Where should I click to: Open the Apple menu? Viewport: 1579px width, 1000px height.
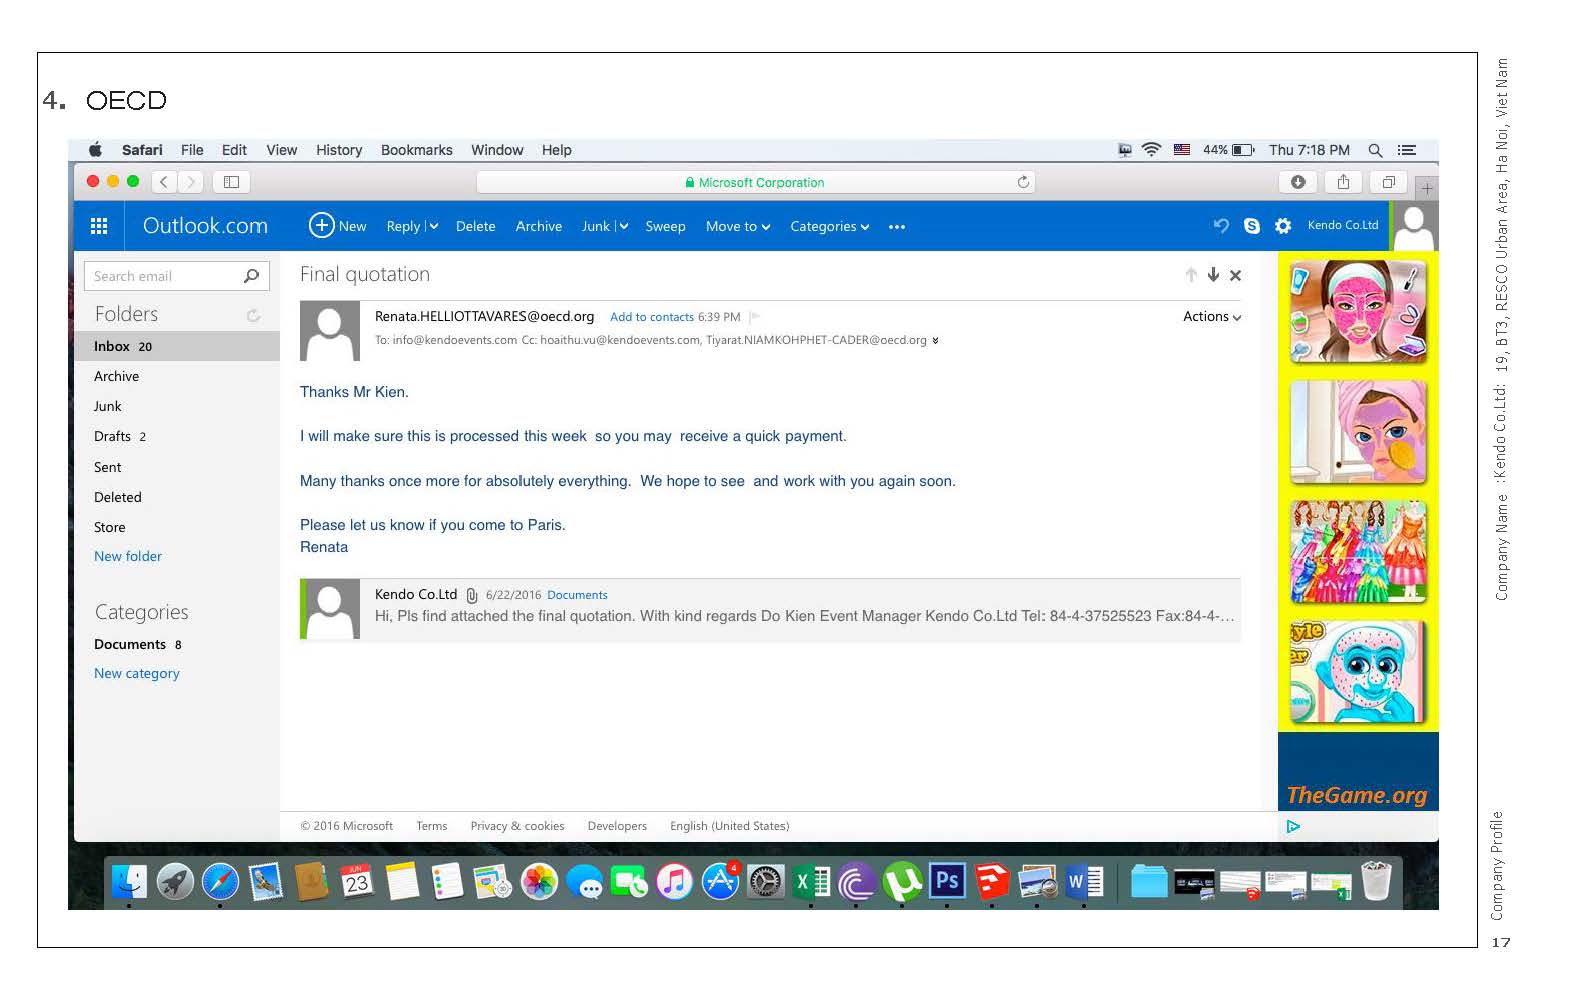(95, 150)
